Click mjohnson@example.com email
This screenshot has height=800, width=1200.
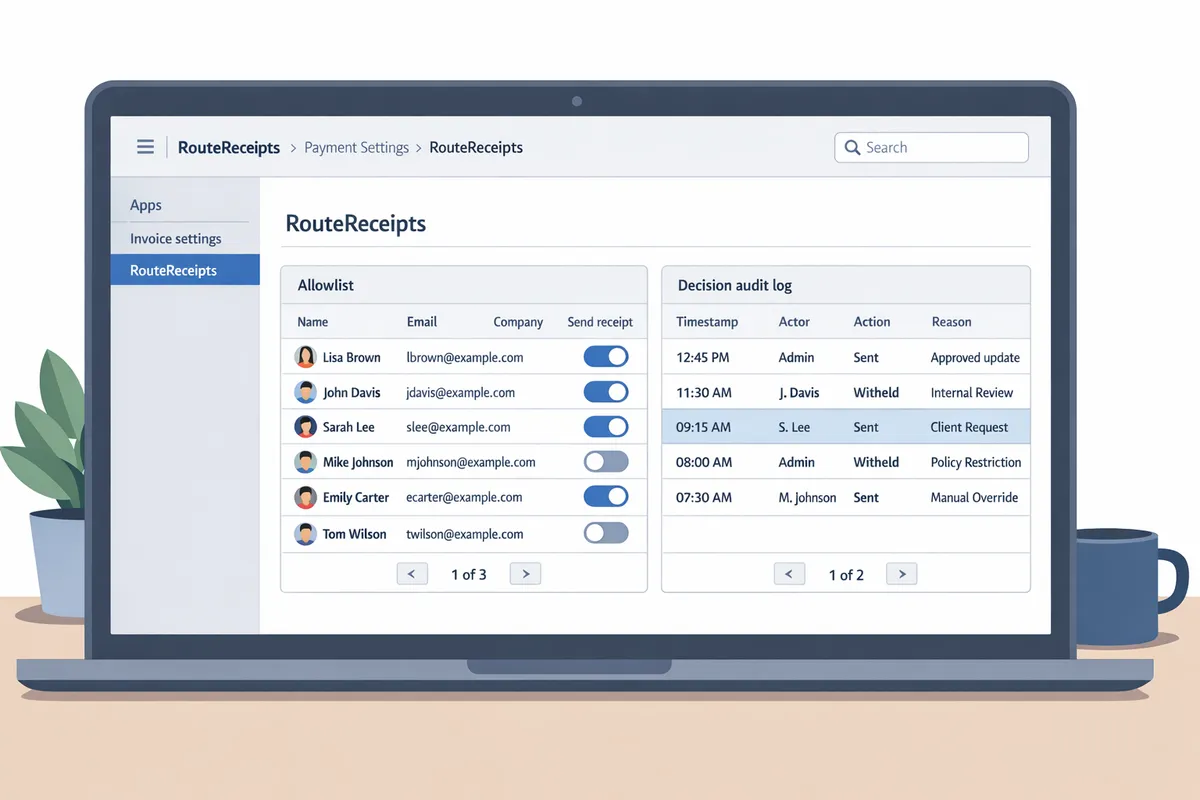point(471,462)
